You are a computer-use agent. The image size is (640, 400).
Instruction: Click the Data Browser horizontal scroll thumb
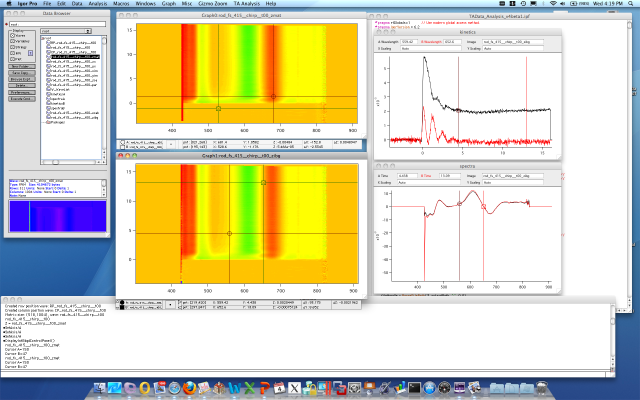(x=56, y=162)
